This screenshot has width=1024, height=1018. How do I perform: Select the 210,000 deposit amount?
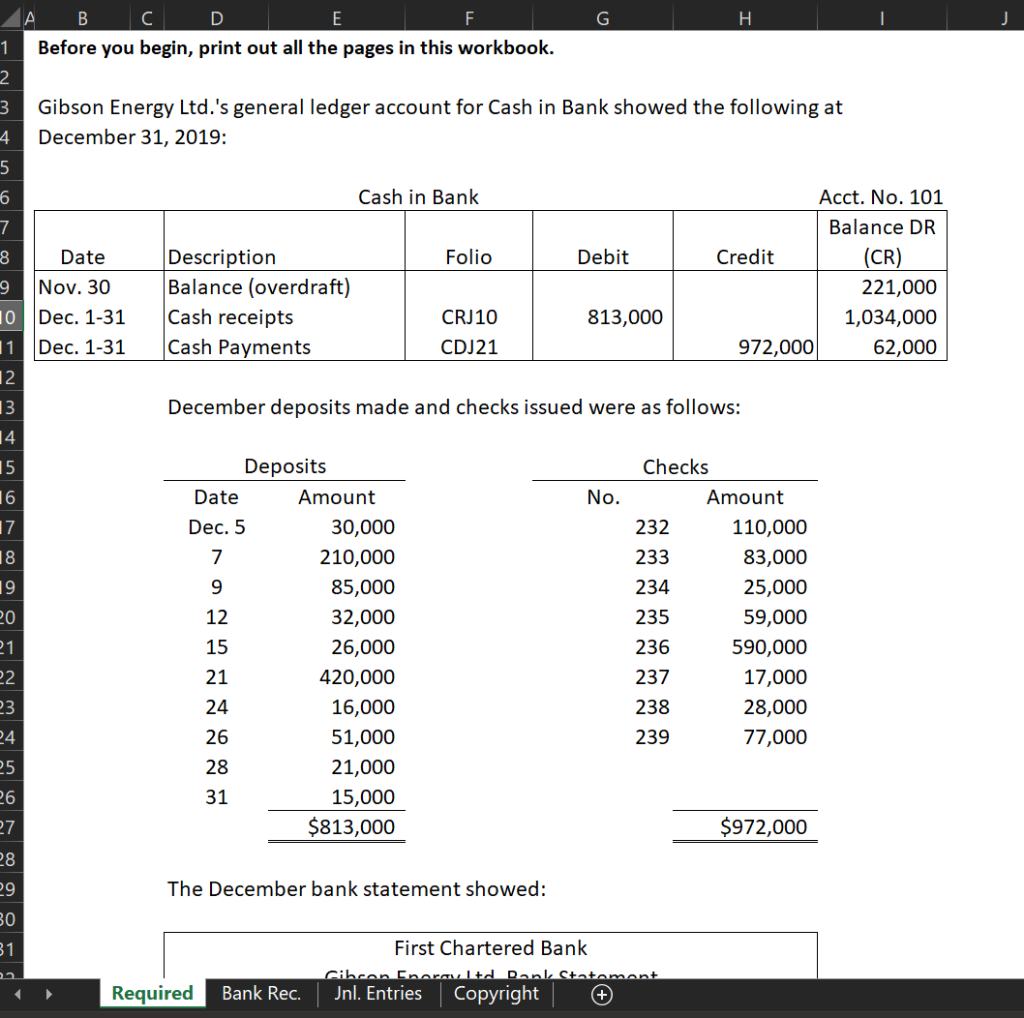(336, 557)
